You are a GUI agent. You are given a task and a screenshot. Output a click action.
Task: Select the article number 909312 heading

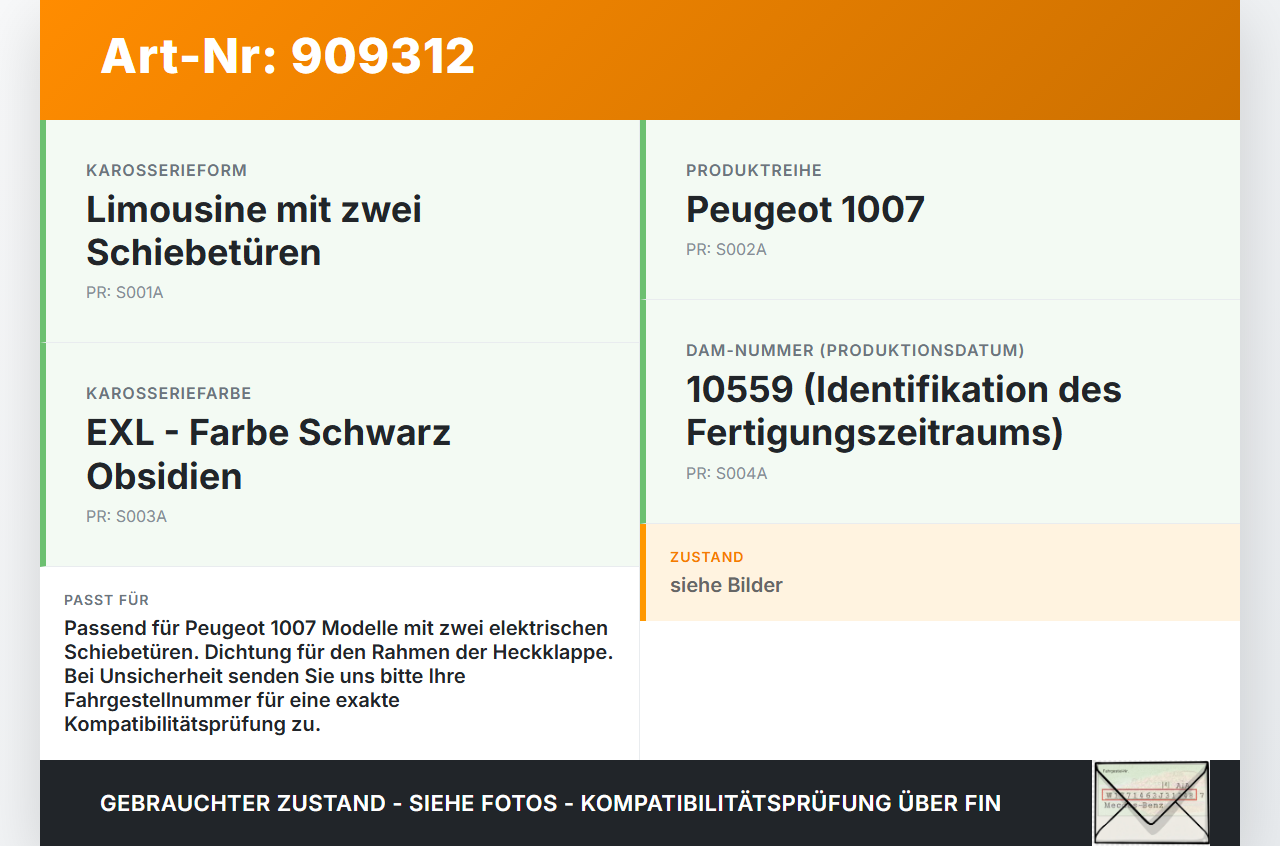click(x=288, y=56)
